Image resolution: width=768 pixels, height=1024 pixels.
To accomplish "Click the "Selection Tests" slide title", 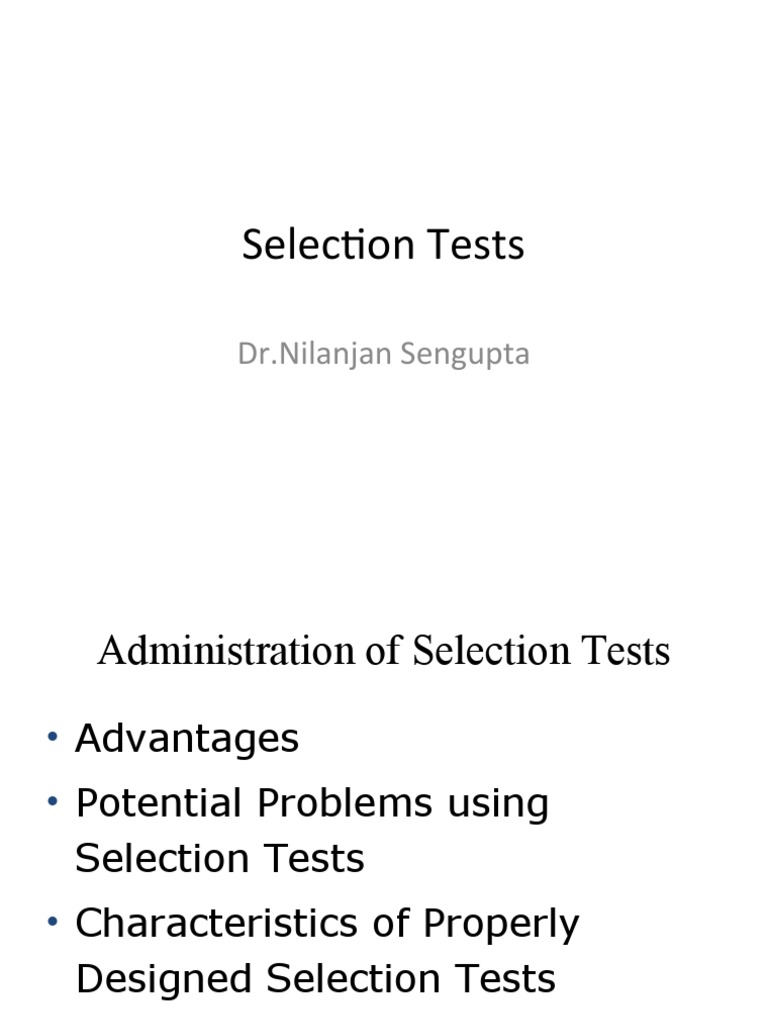I will [383, 246].
